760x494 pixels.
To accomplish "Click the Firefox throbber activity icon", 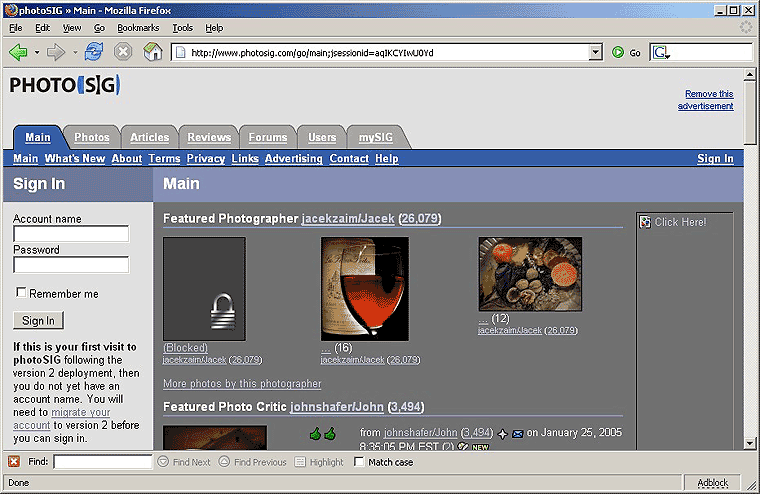I will (x=746, y=27).
